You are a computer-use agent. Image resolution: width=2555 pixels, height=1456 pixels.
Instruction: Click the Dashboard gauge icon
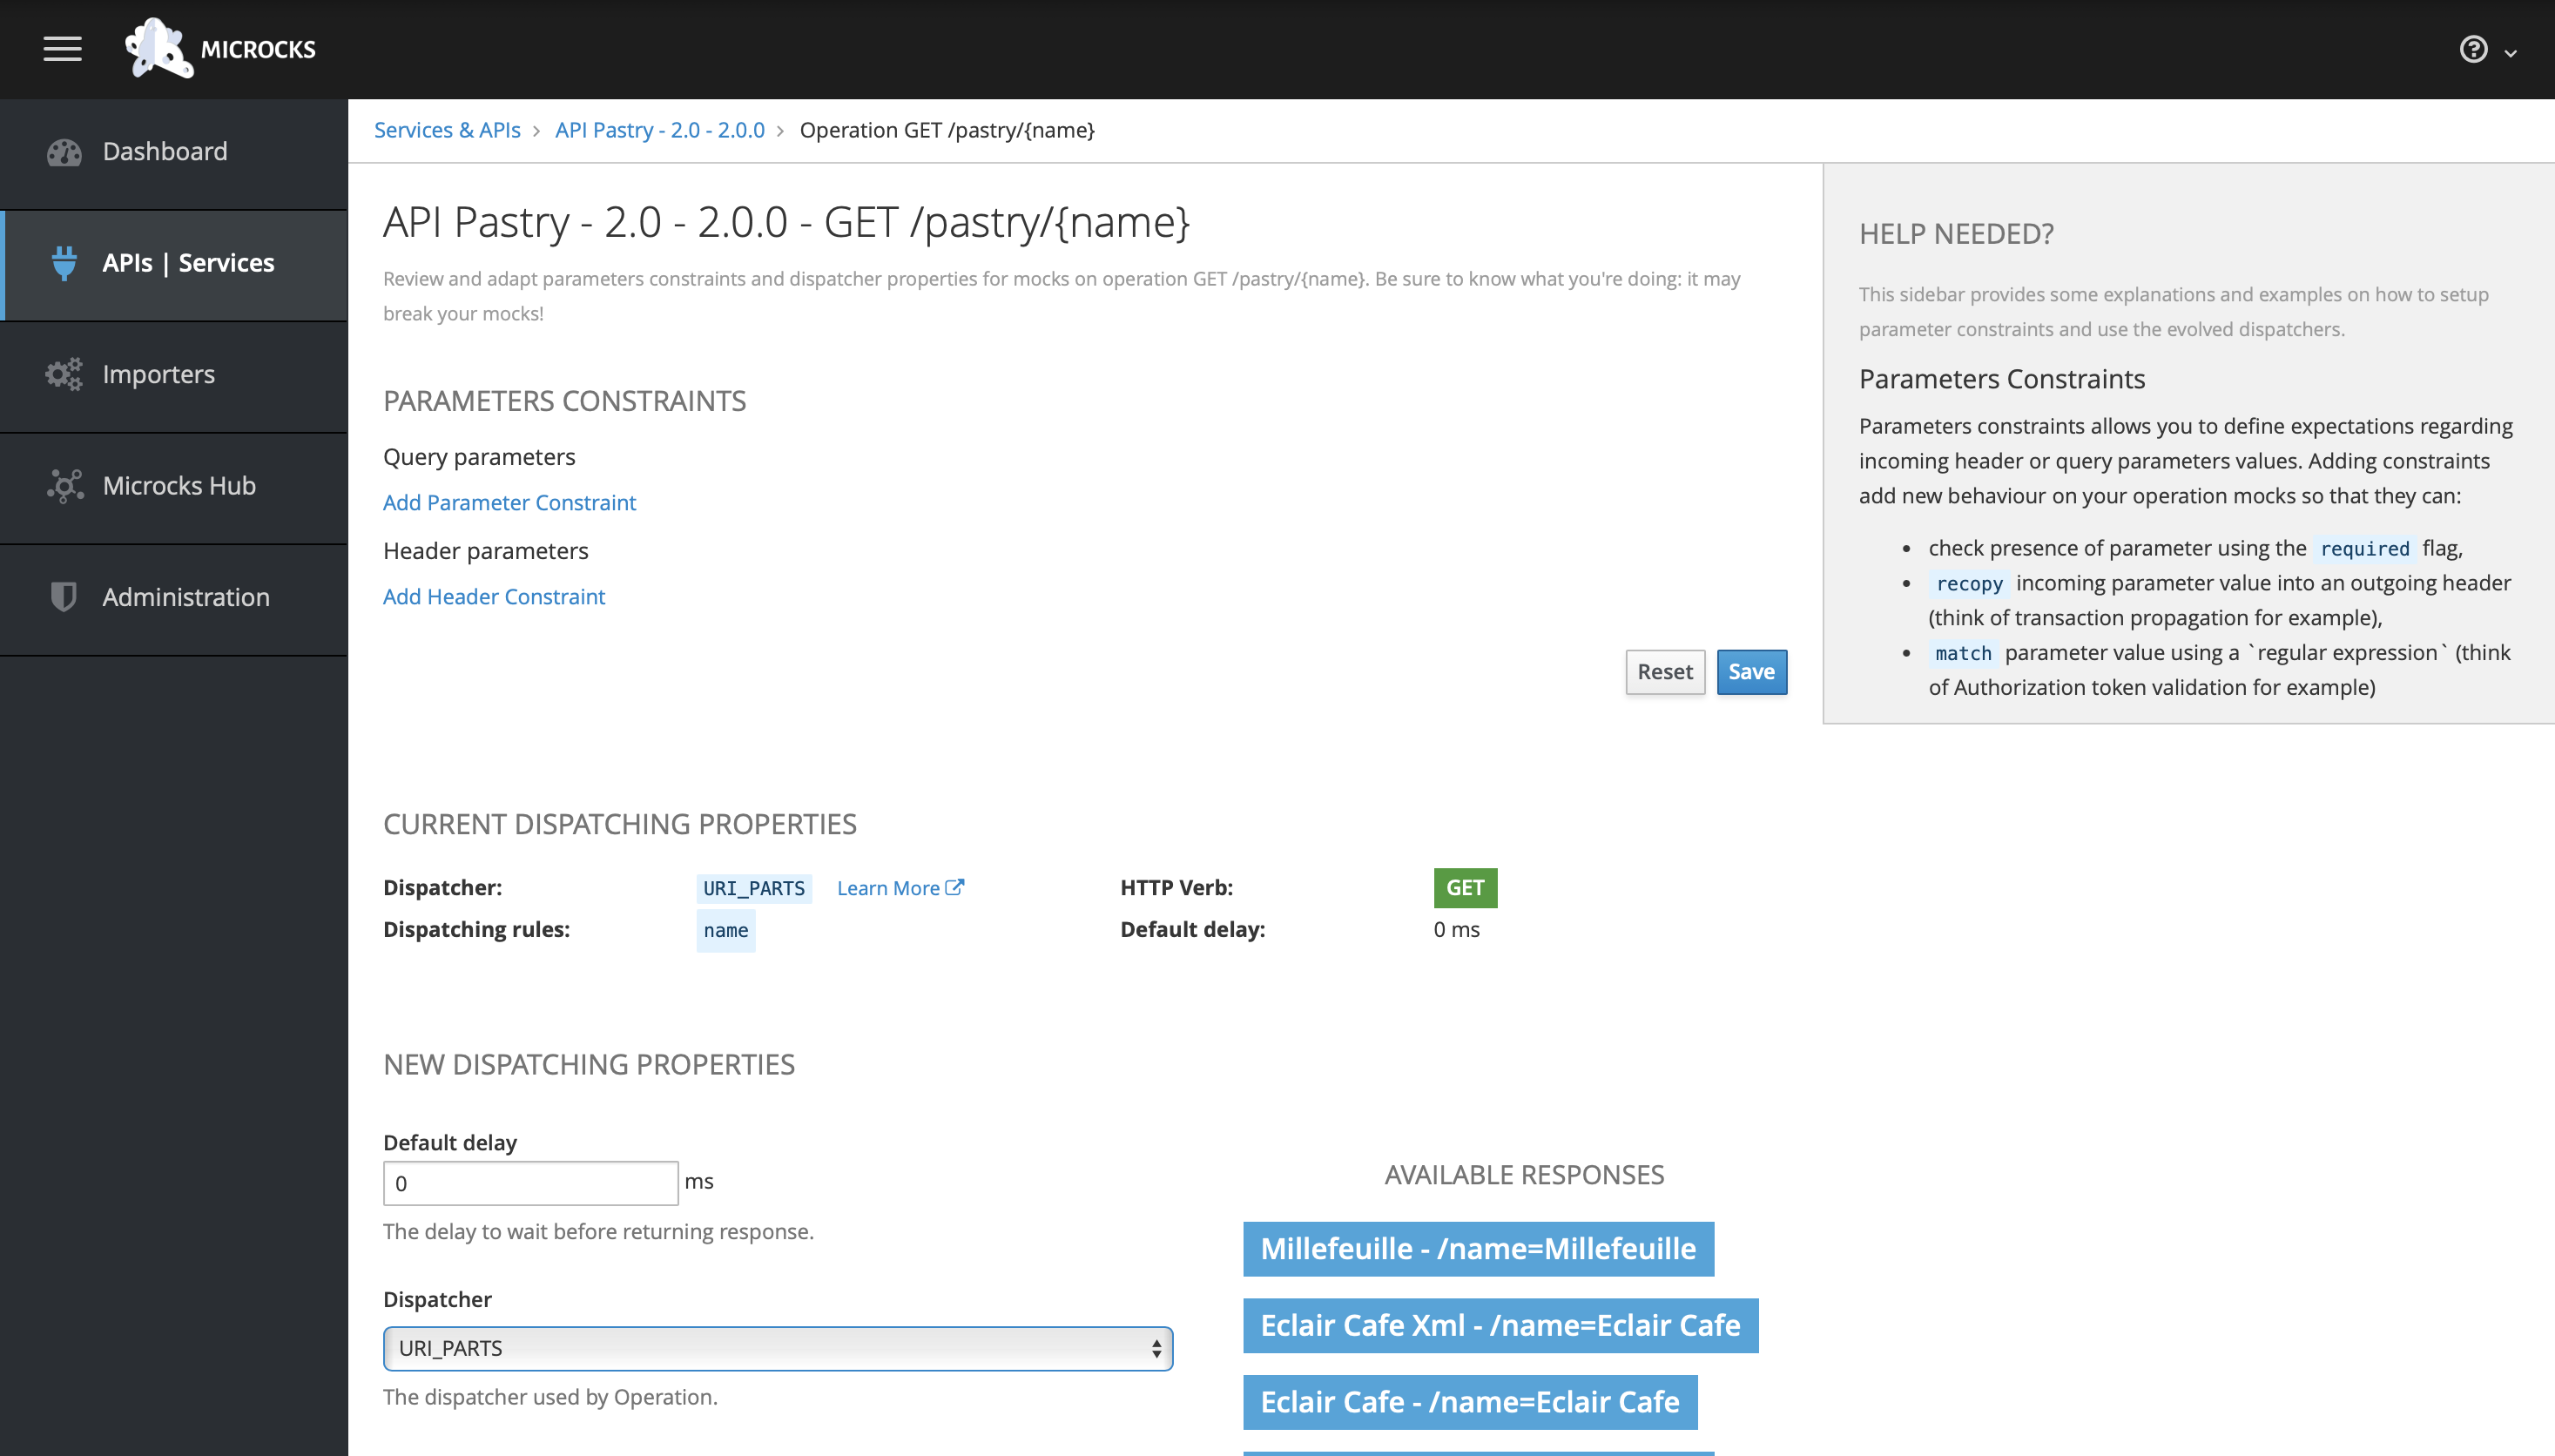point(64,152)
